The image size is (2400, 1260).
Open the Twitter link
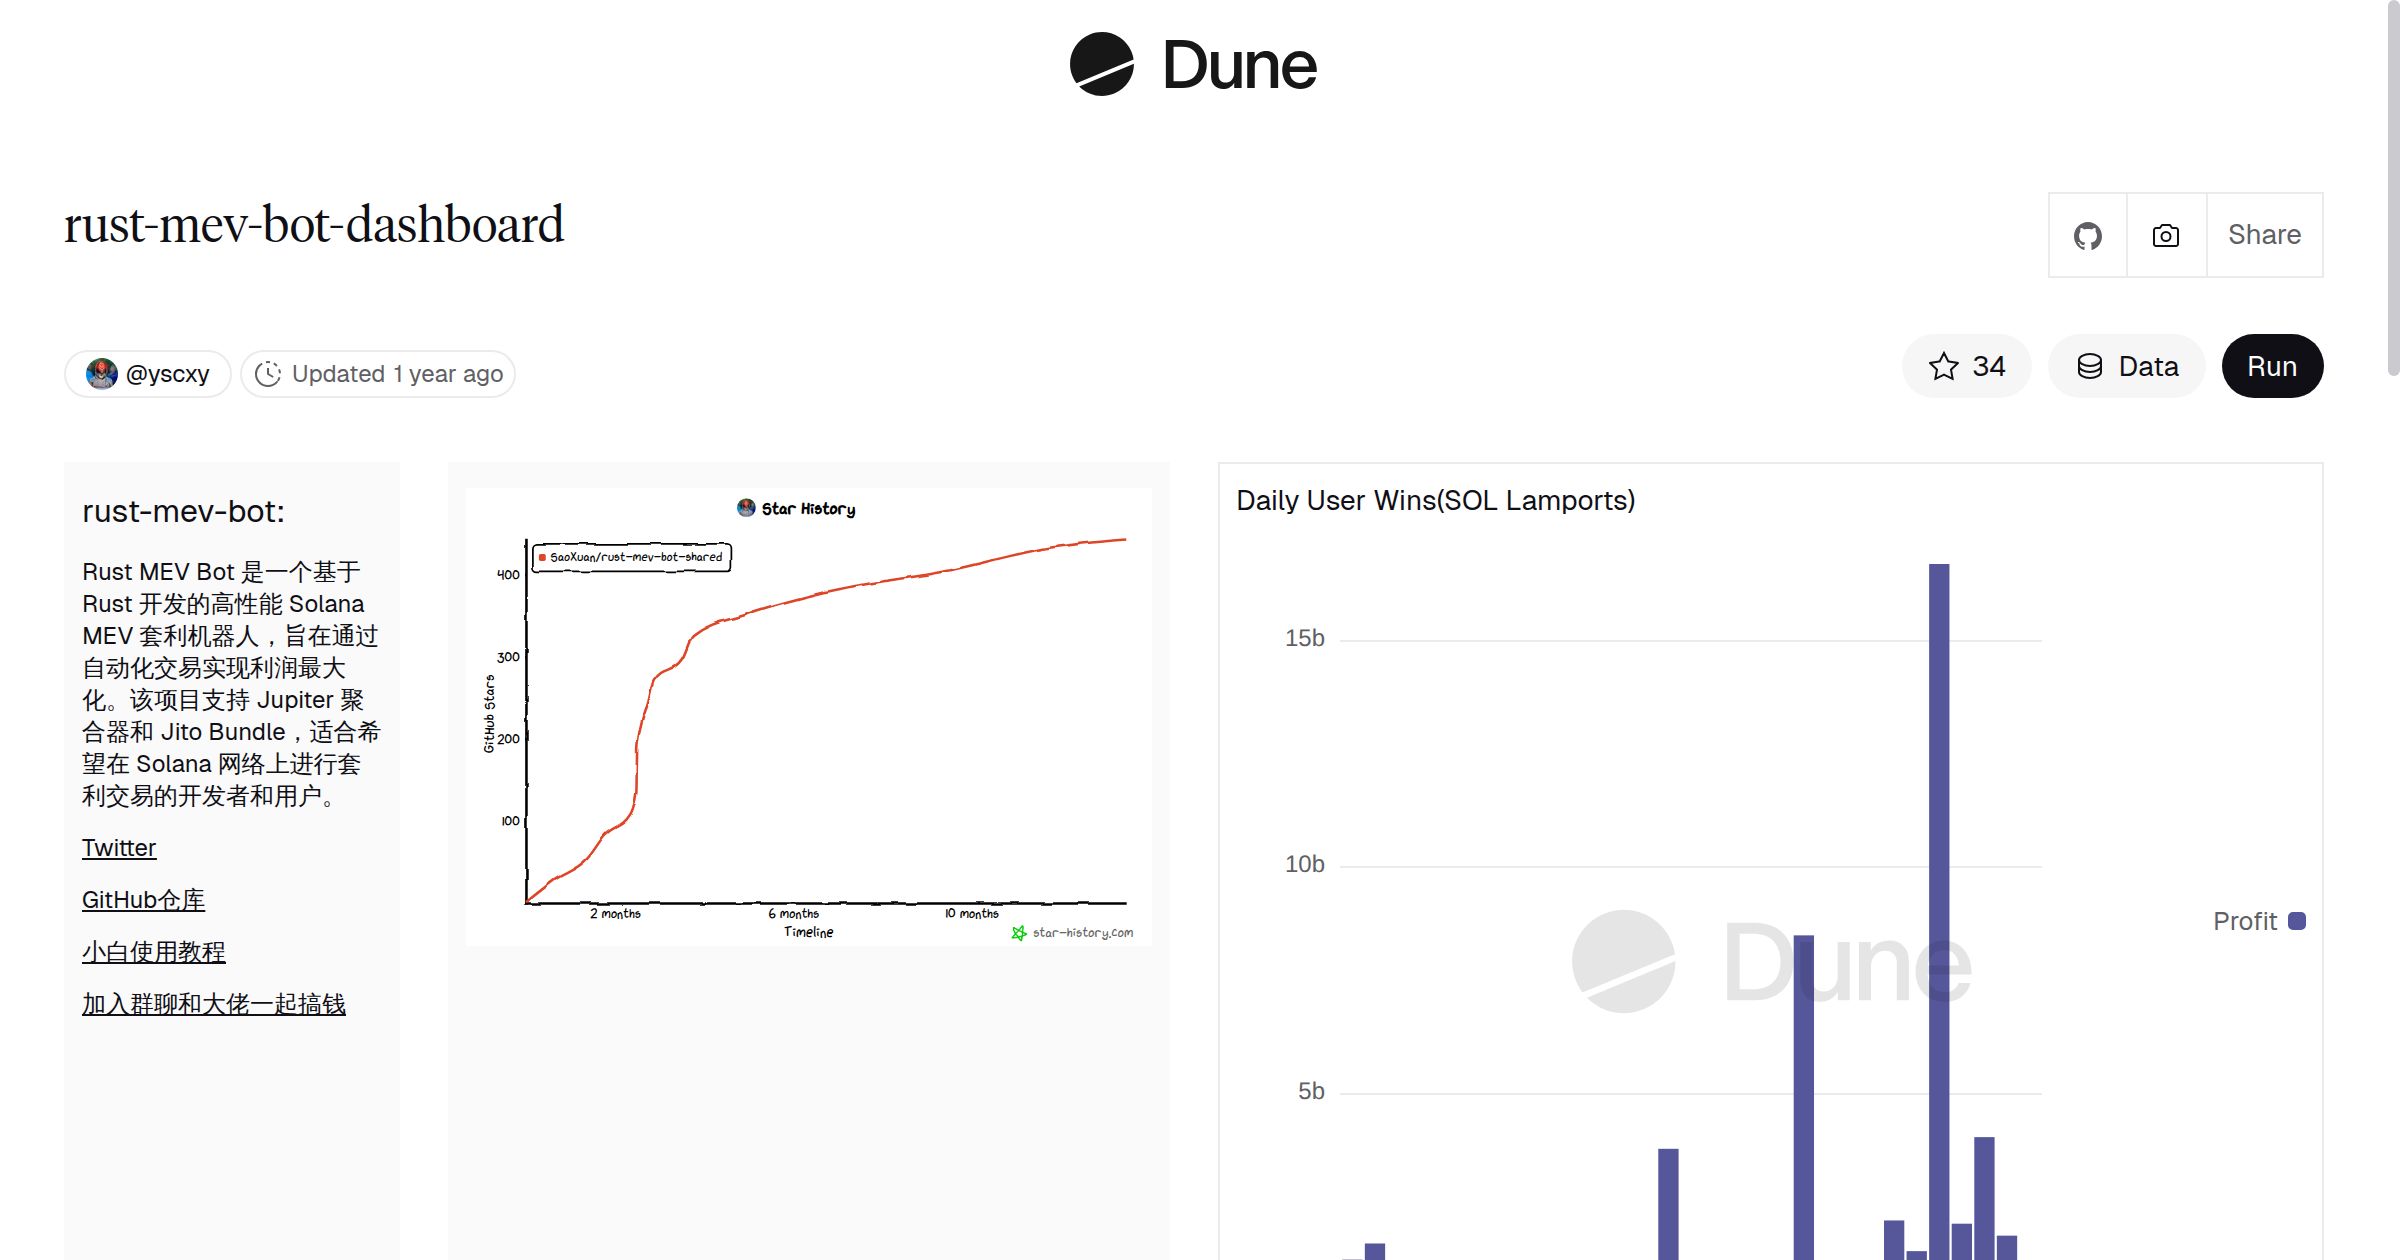tap(118, 847)
